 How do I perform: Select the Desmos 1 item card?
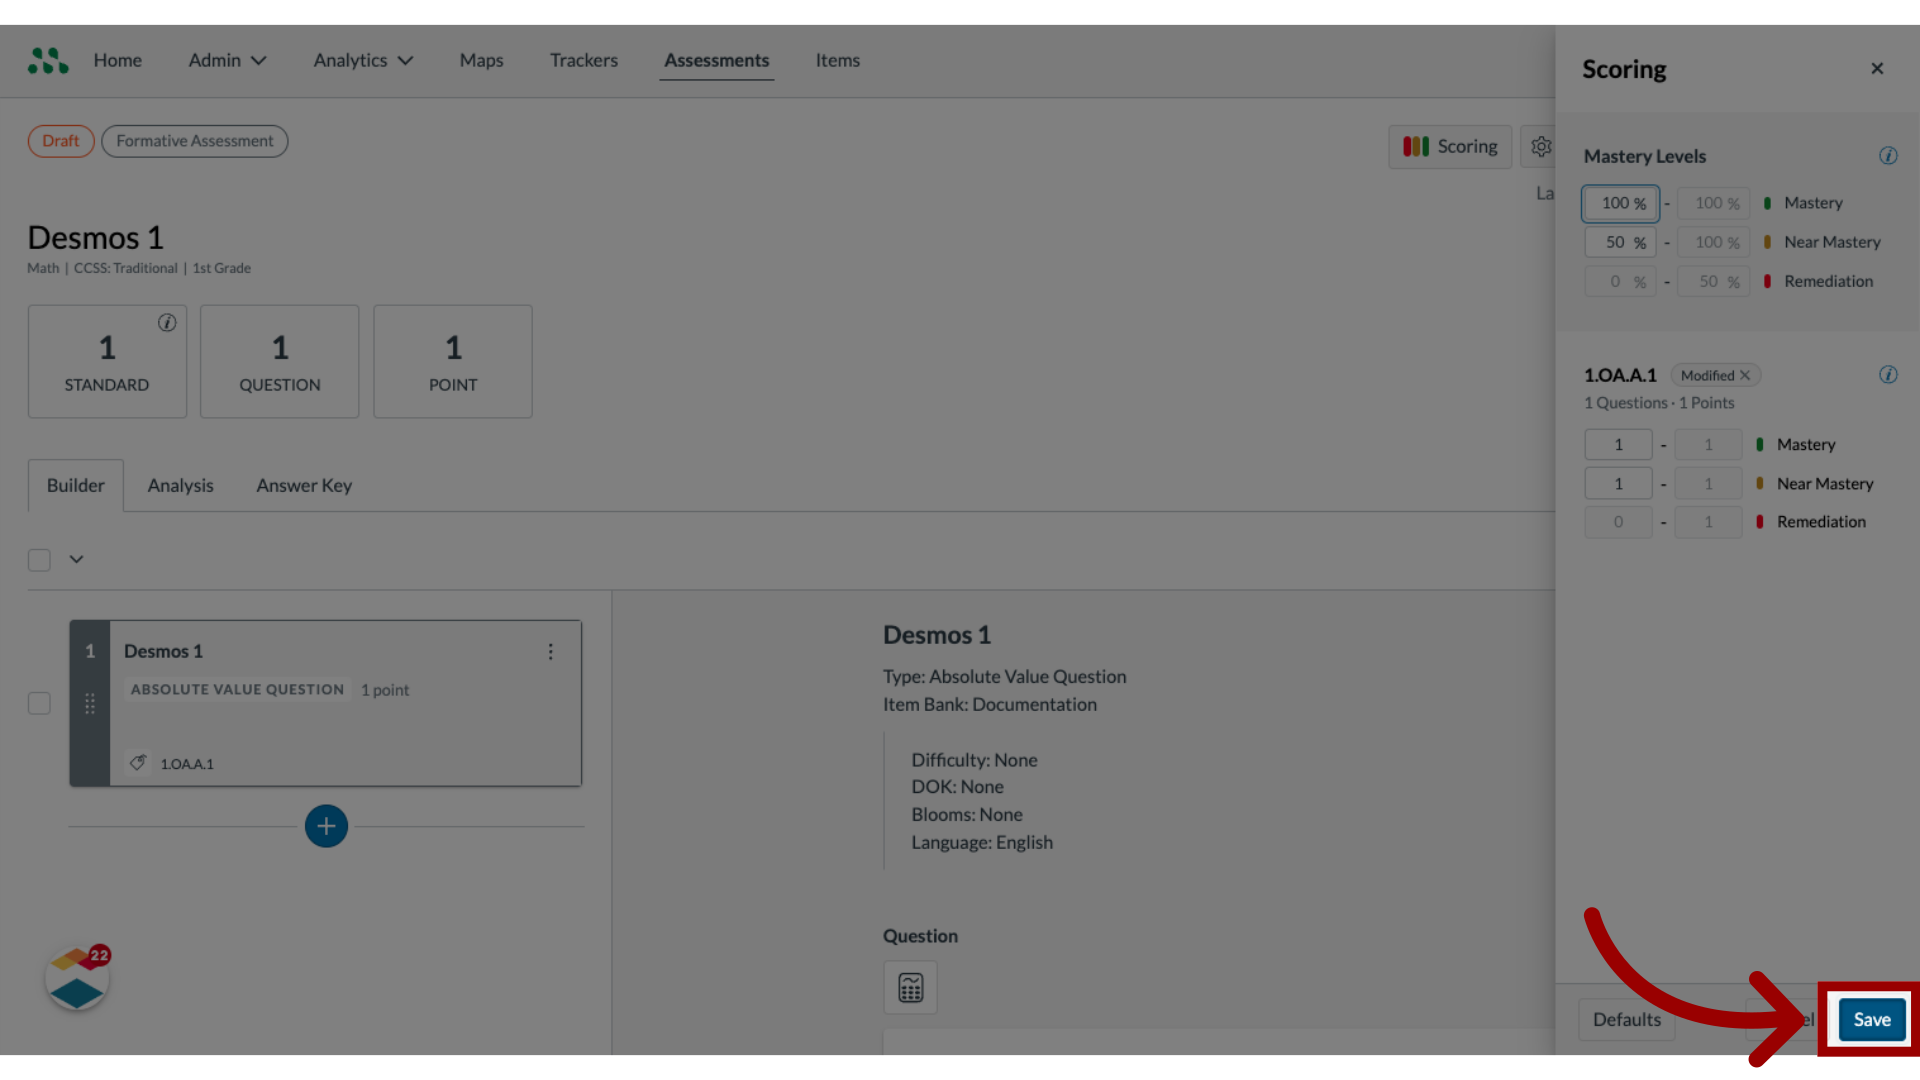point(326,703)
